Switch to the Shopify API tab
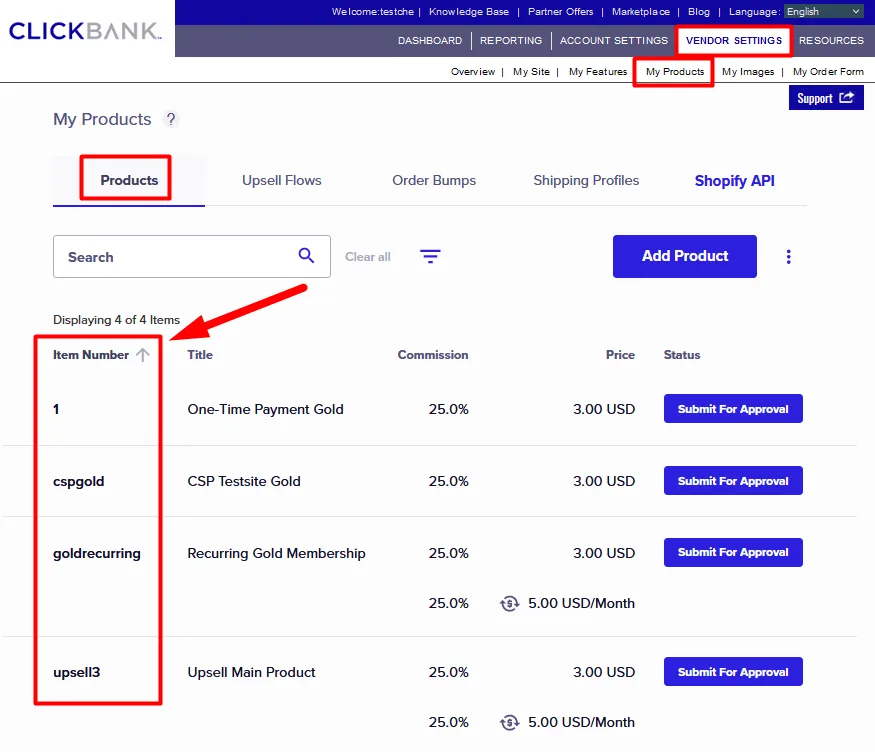The height and width of the screenshot is (752, 875). pos(734,180)
